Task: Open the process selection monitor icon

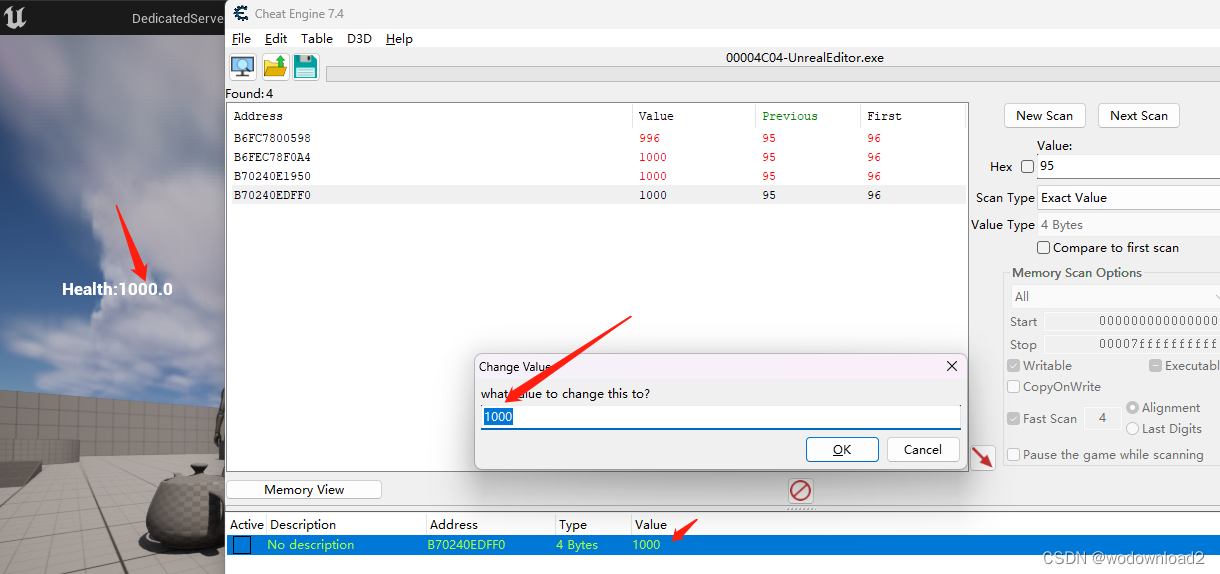Action: [243, 67]
